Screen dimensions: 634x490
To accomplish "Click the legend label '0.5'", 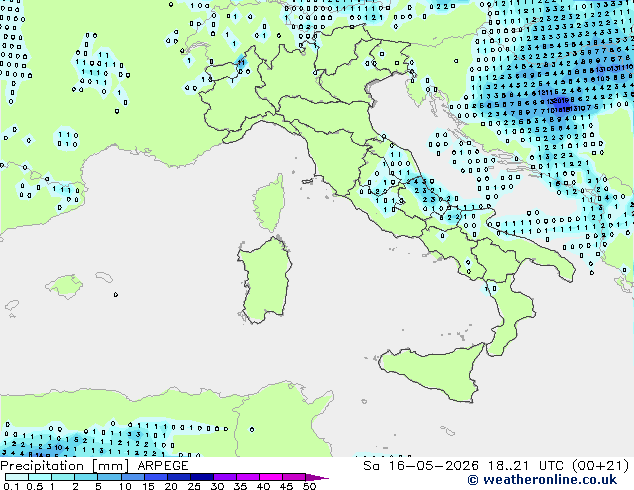I will (x=35, y=486).
